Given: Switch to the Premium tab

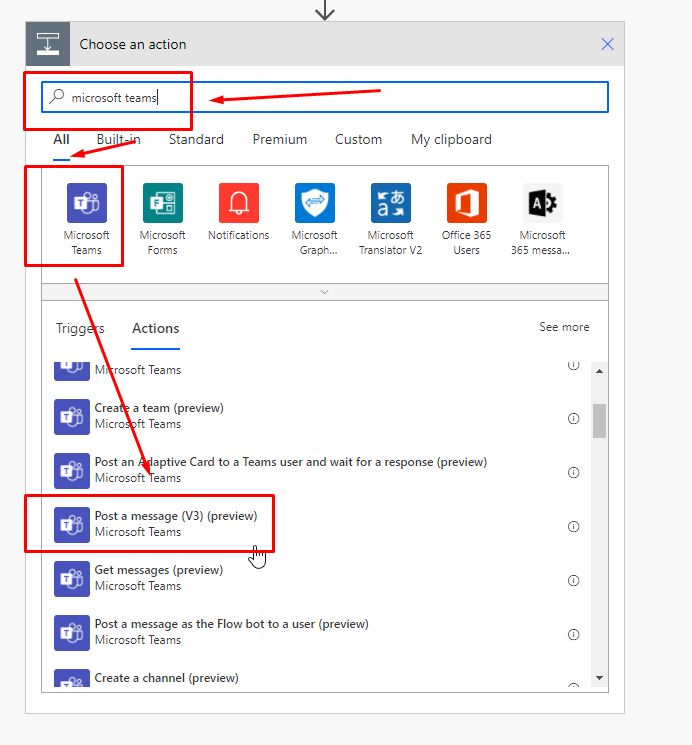Looking at the screenshot, I should click(279, 139).
